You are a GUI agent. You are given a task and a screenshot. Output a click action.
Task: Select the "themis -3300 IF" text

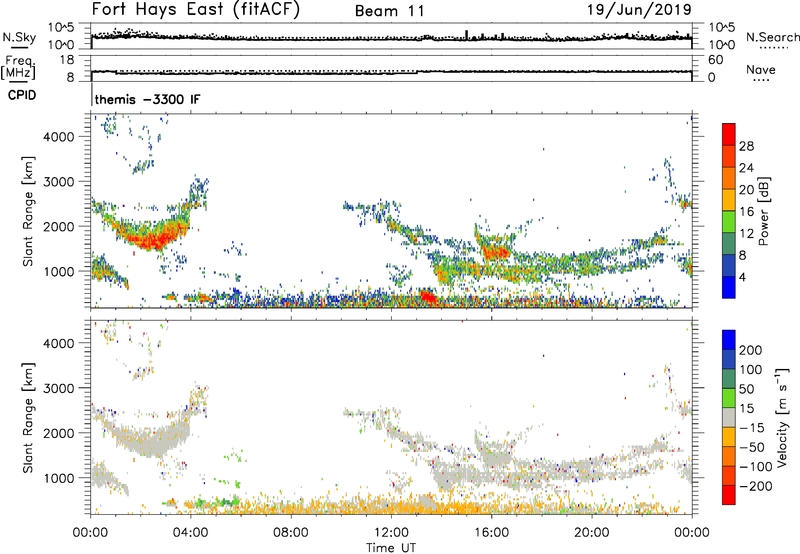click(147, 99)
